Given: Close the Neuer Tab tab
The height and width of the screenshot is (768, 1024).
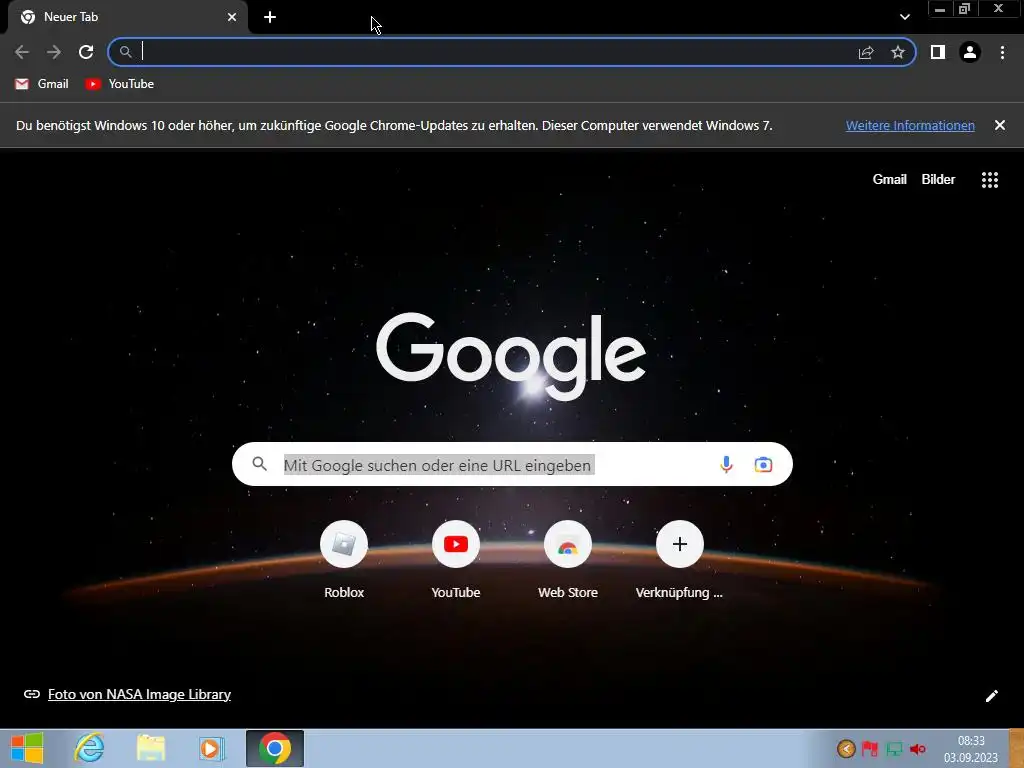Looking at the screenshot, I should (x=232, y=17).
